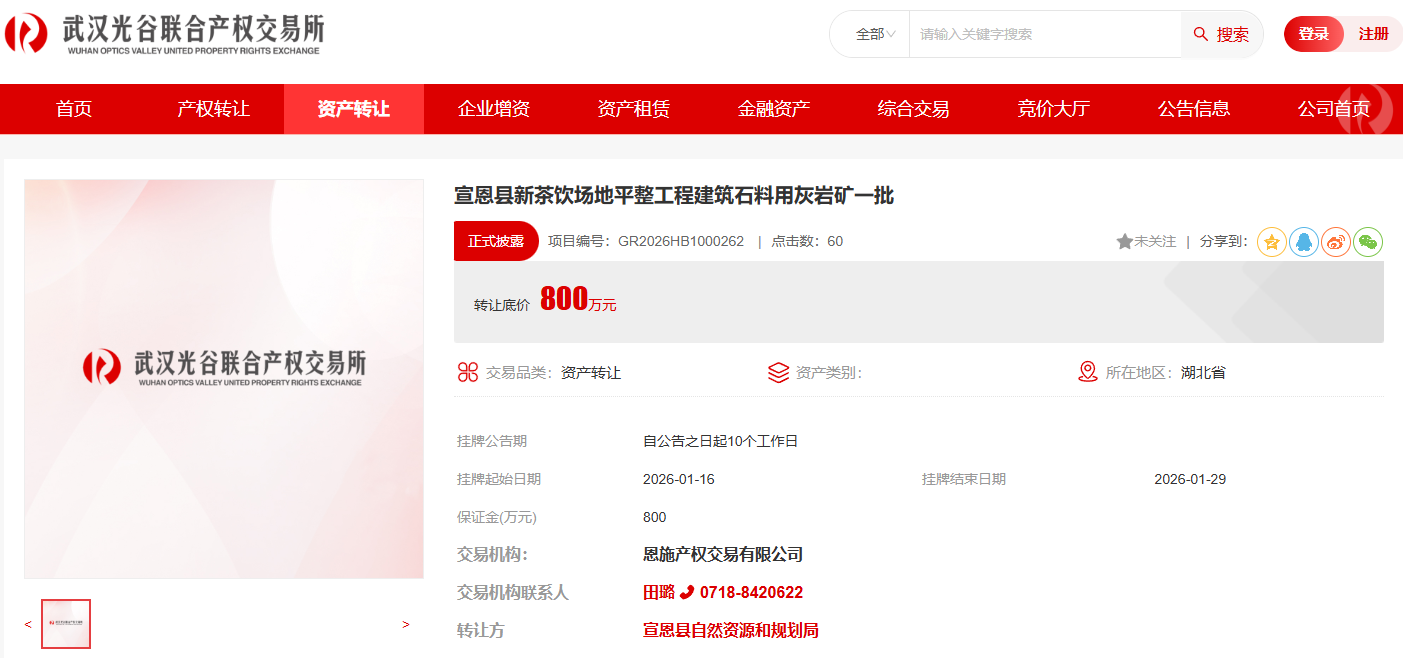
Task: Go to next thumbnail with right arrow
Action: (405, 625)
